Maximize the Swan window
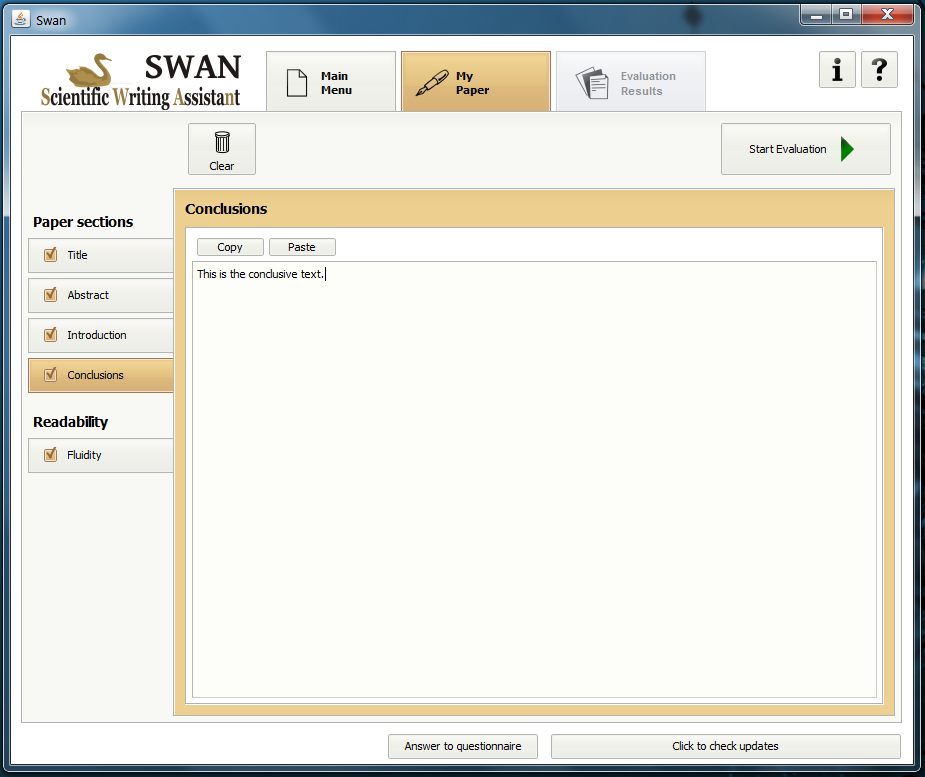Viewport: 925px width, 777px height. (847, 15)
